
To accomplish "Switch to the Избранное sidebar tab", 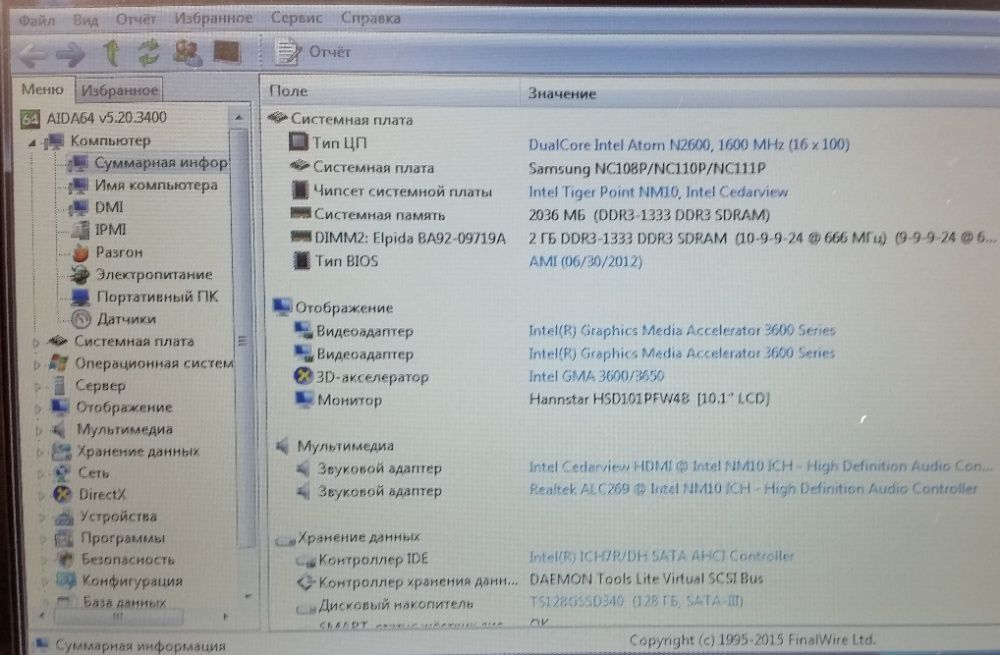I will tap(119, 91).
